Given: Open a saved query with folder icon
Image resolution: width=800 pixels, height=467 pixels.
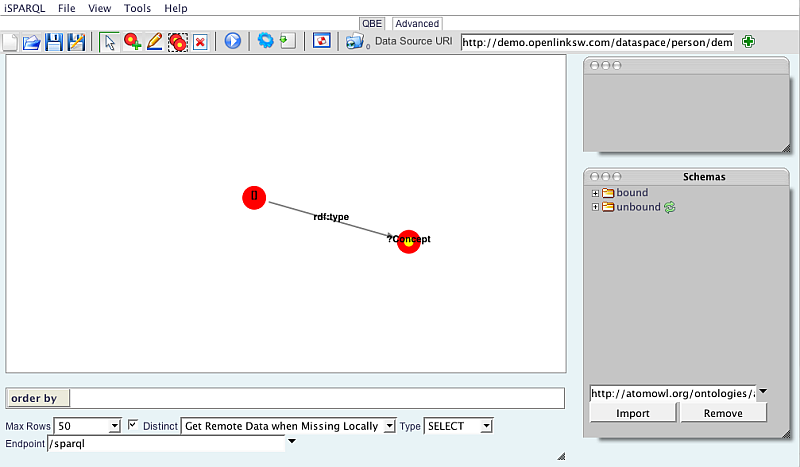Looking at the screenshot, I should pos(32,42).
